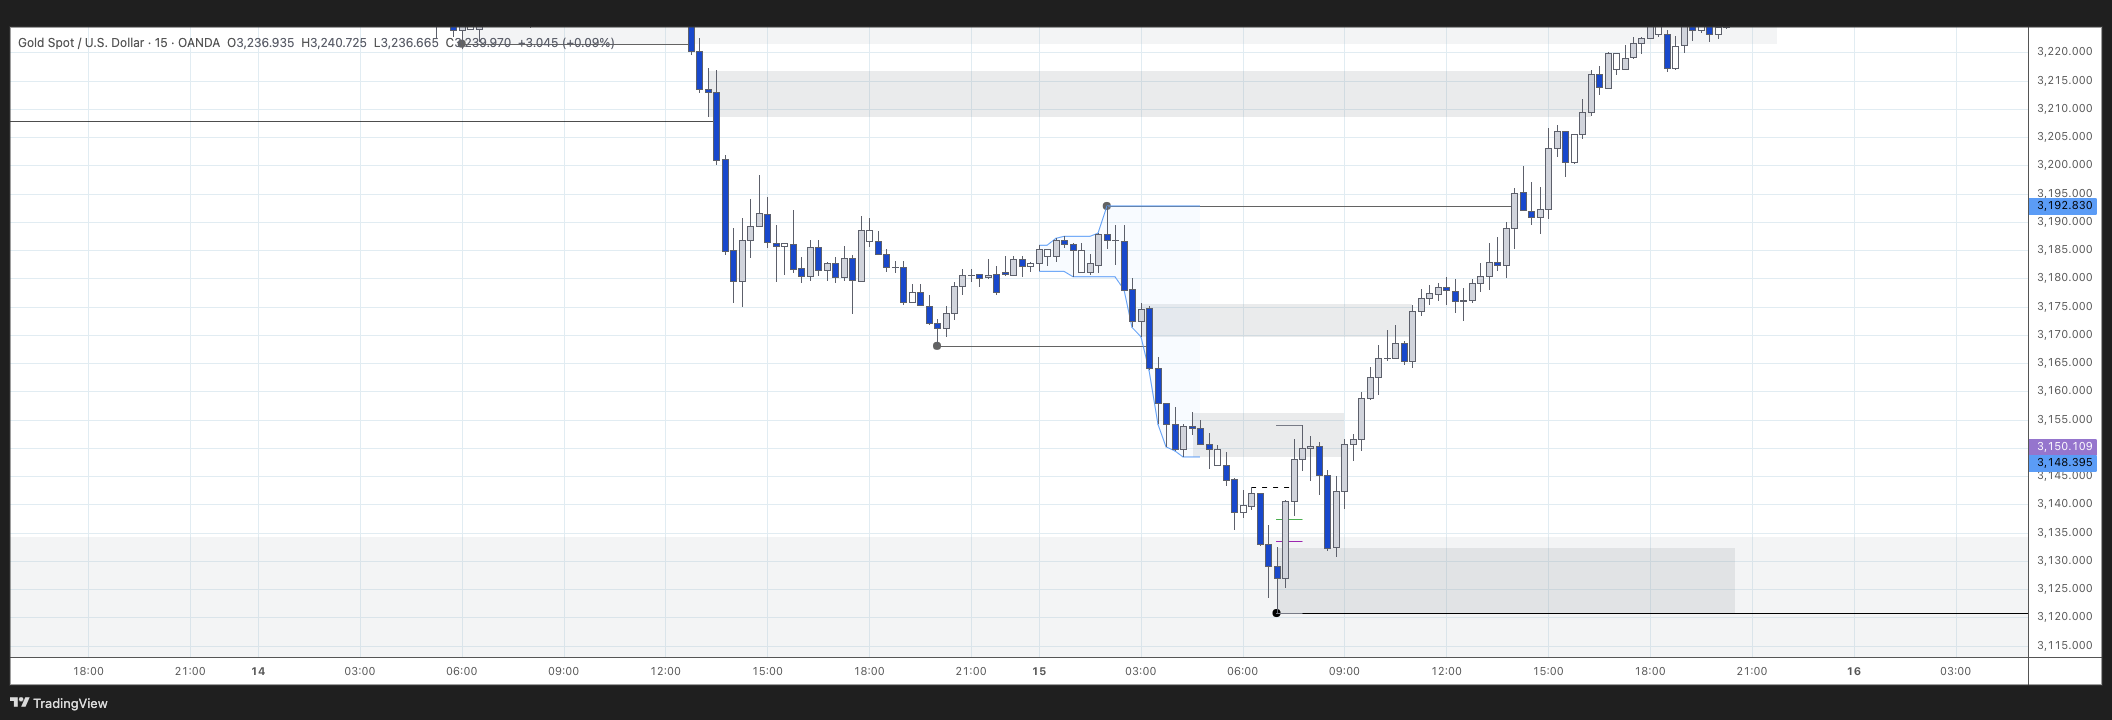Click the 3,215.000 price axis label
Screen dimensions: 2112x720
(x=2064, y=80)
